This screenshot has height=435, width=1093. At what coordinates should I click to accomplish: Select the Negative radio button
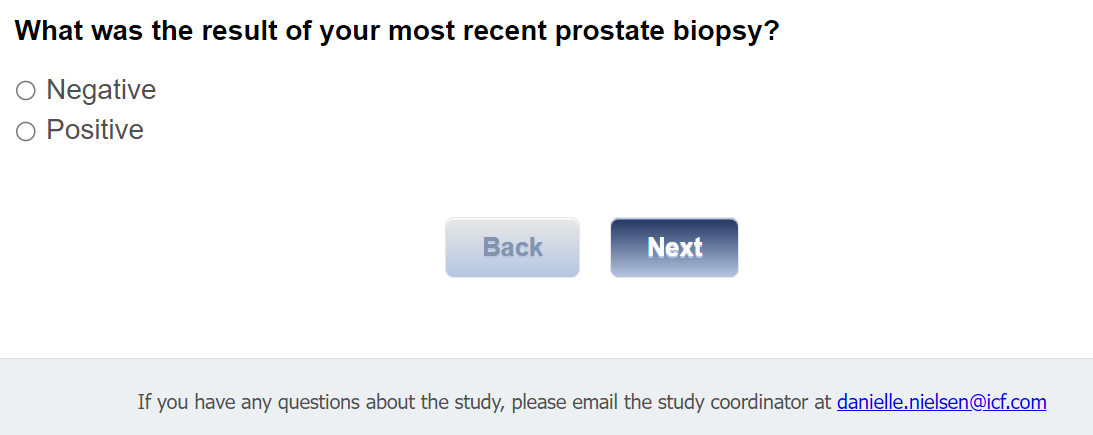[x=26, y=91]
